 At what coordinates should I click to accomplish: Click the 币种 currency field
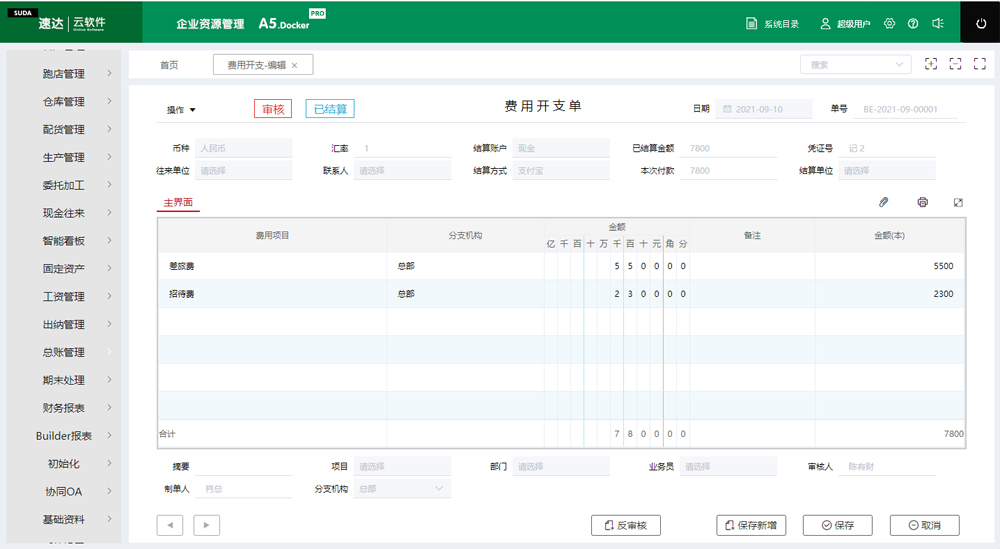[x=244, y=148]
